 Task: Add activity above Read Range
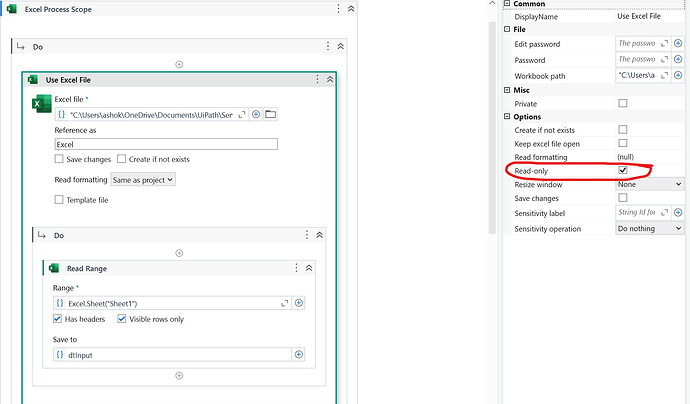179,253
